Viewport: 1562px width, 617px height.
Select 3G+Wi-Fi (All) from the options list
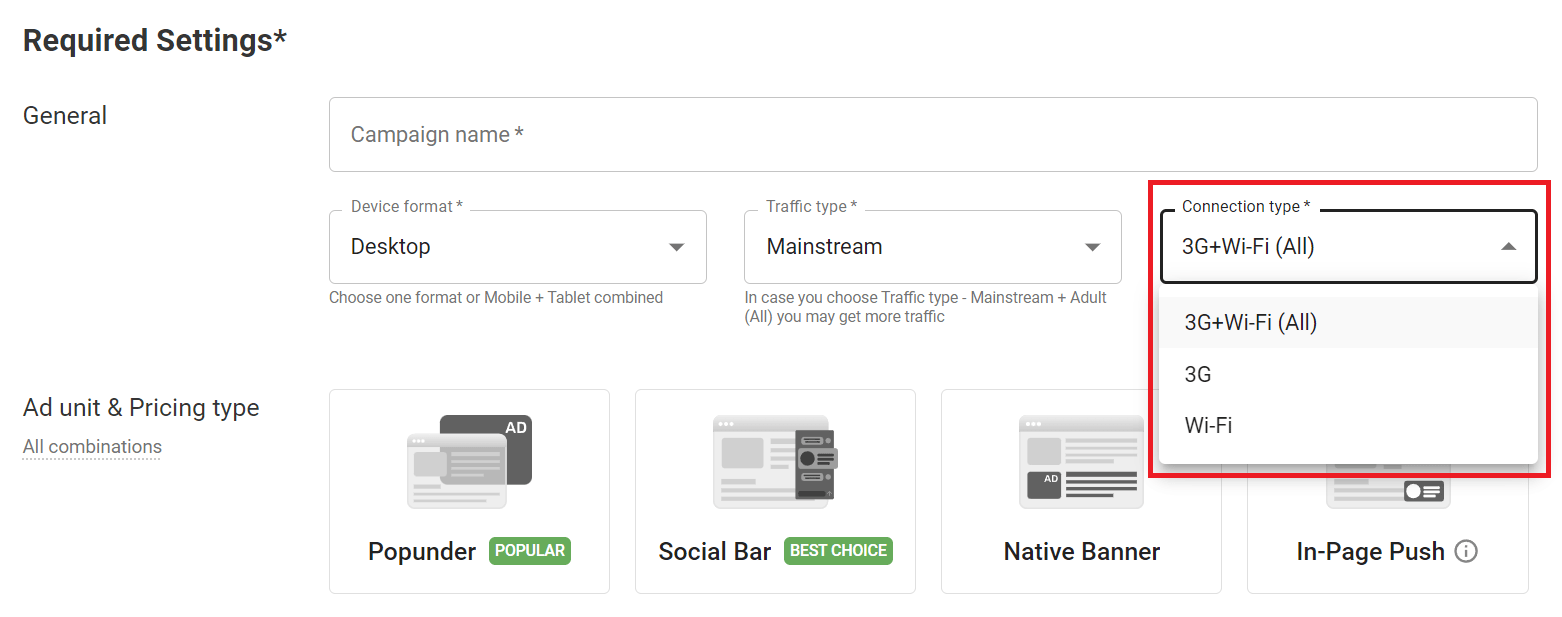coord(1250,323)
